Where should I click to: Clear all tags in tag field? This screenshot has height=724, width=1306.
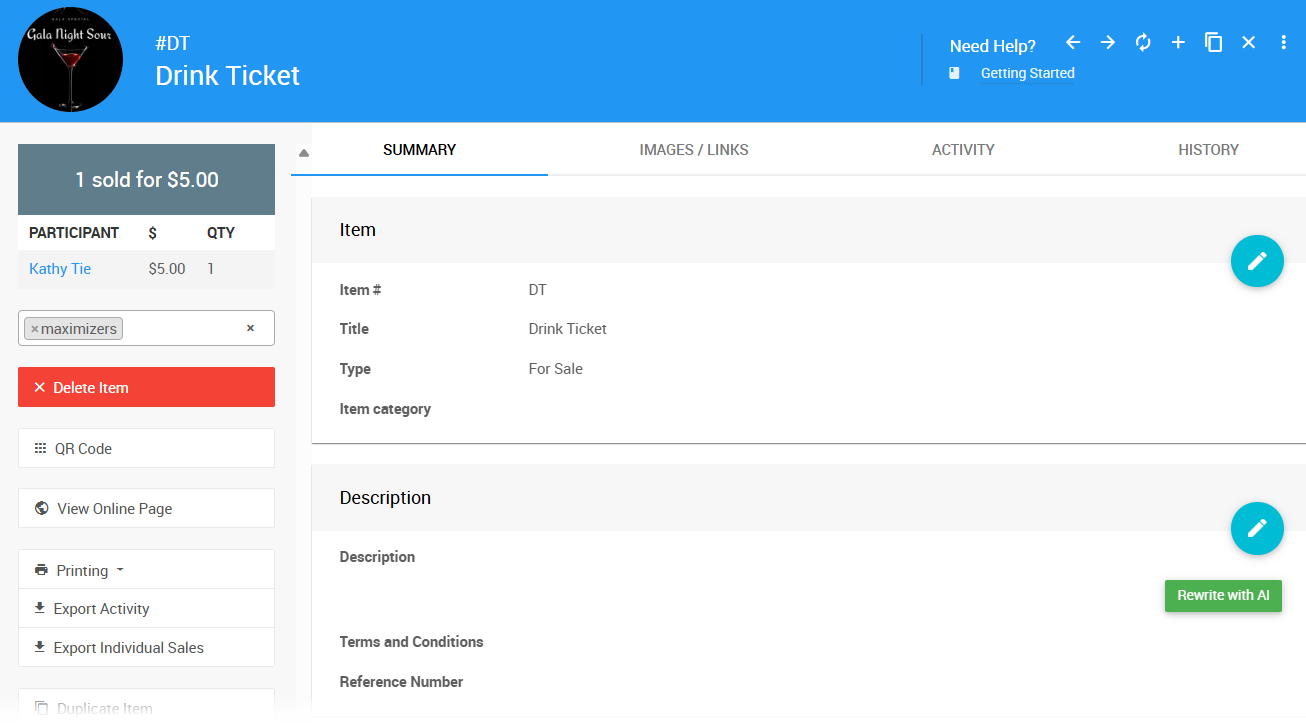(250, 328)
